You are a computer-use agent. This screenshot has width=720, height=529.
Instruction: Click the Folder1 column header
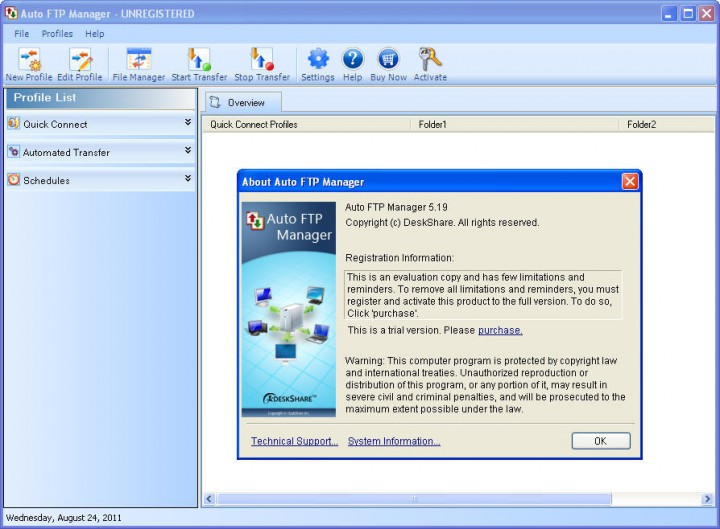pyautogui.click(x=515, y=124)
